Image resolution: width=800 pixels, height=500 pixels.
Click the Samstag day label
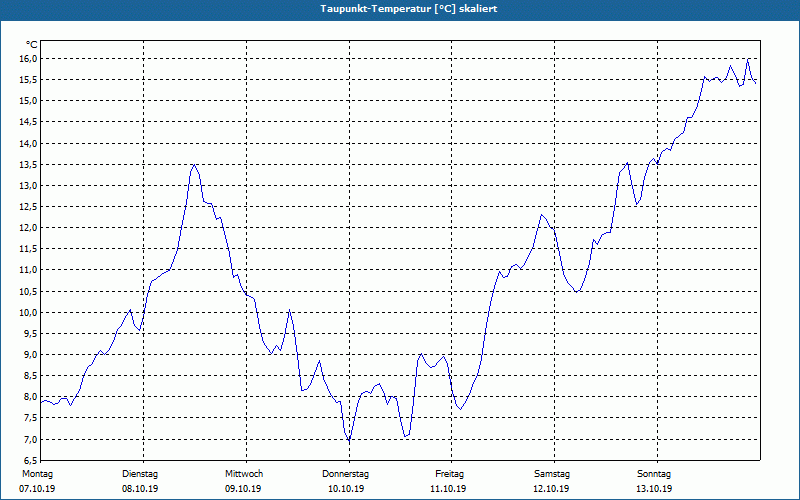(552, 474)
